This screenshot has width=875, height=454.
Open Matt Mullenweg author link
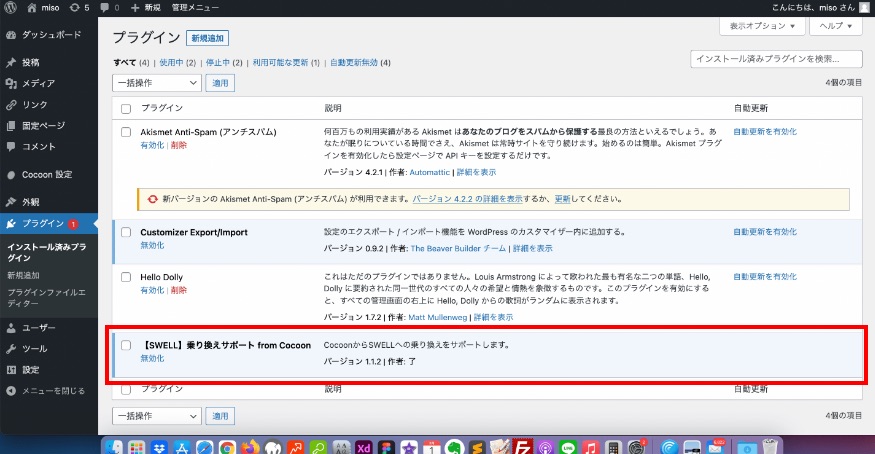tap(438, 317)
